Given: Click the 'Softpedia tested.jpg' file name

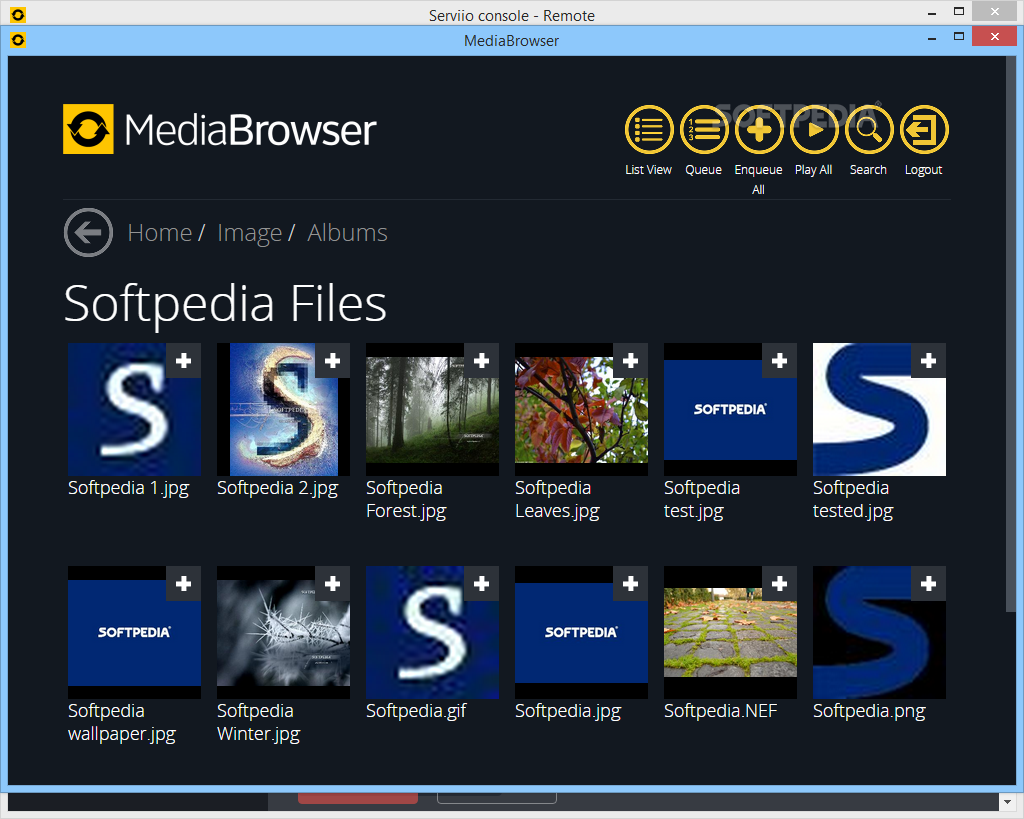Looking at the screenshot, I should (x=853, y=500).
